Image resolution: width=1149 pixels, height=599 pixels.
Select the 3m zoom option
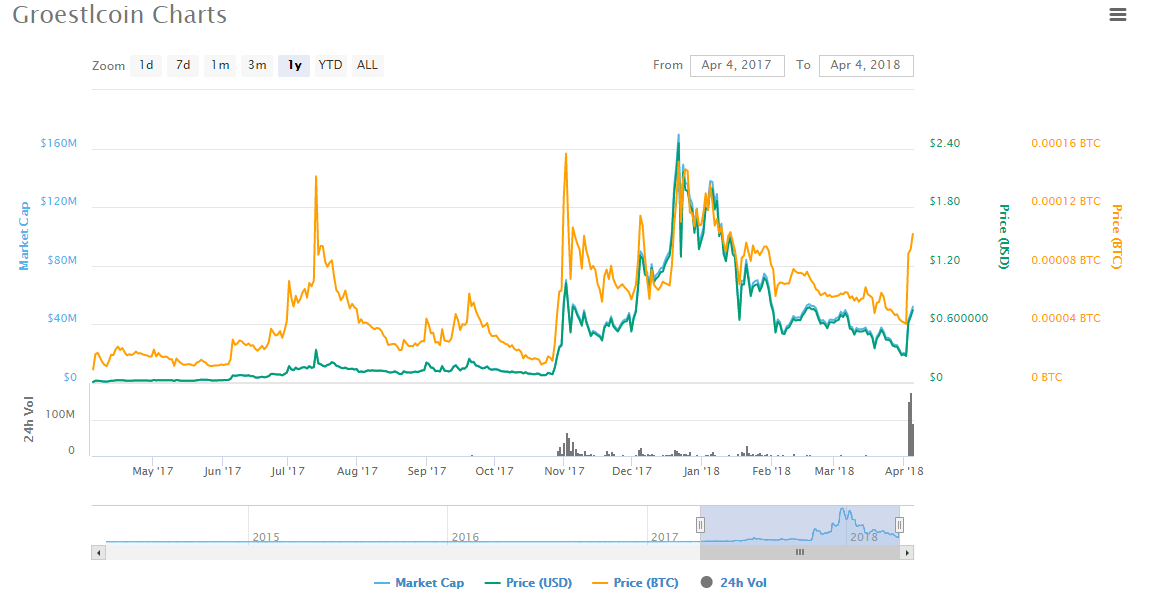click(x=257, y=66)
